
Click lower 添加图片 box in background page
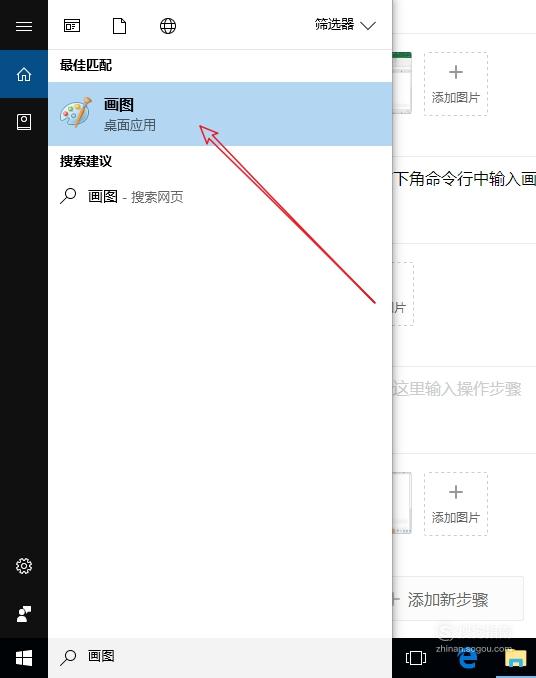(x=456, y=504)
